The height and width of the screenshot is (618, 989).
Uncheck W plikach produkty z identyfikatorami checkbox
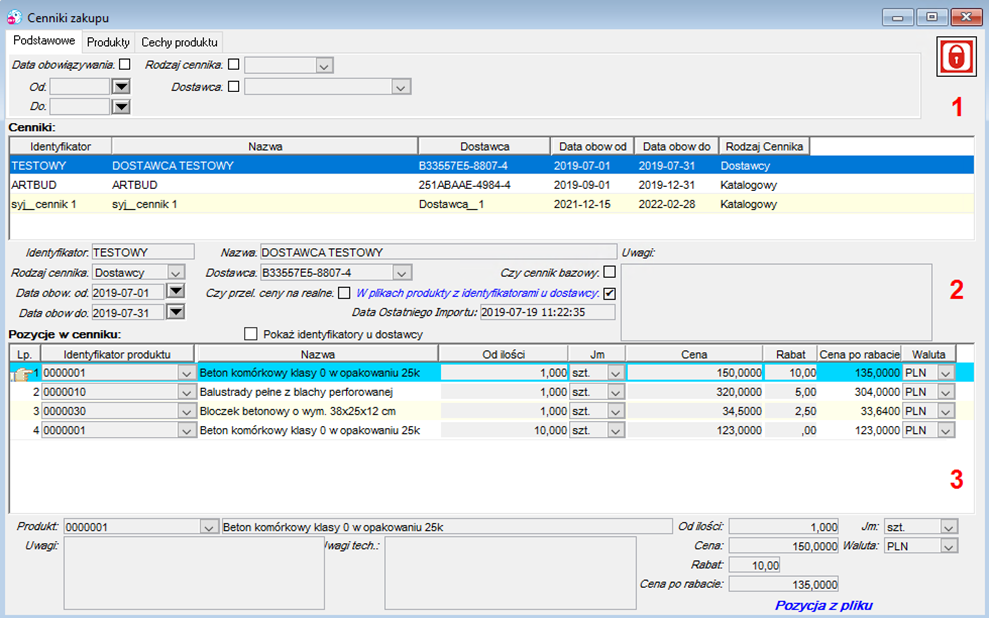(609, 293)
